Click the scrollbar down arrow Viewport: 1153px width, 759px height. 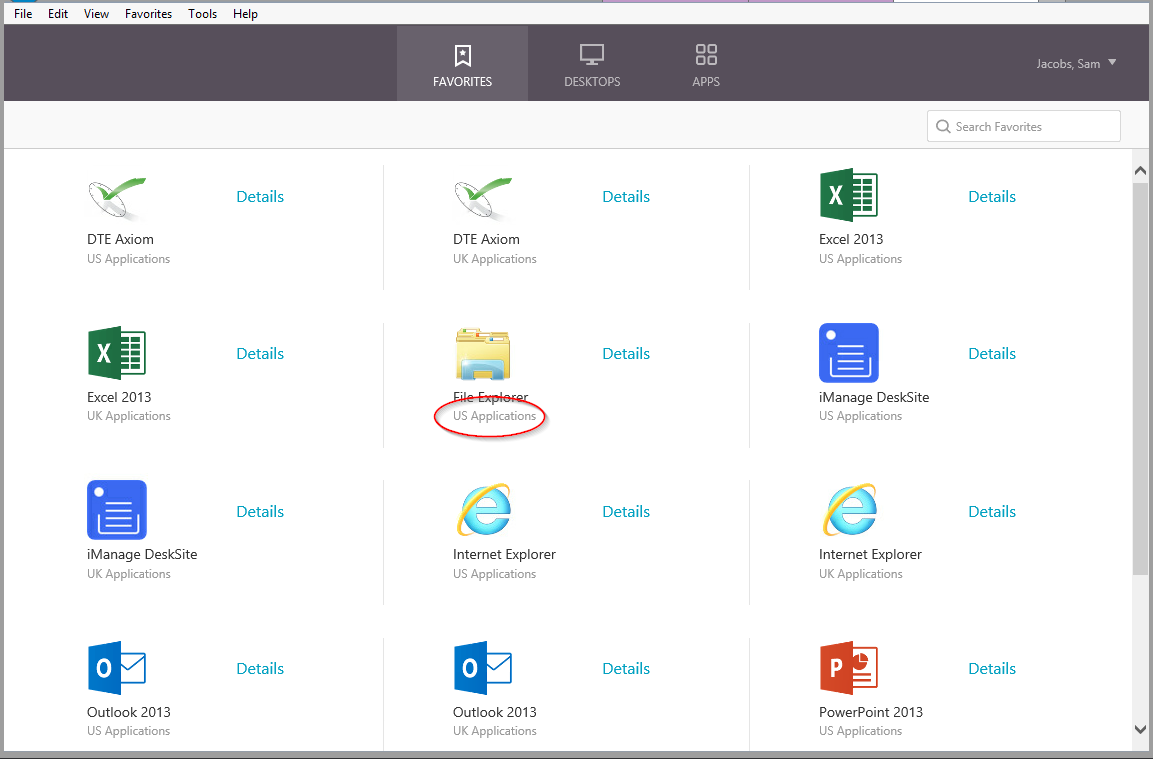tap(1140, 730)
